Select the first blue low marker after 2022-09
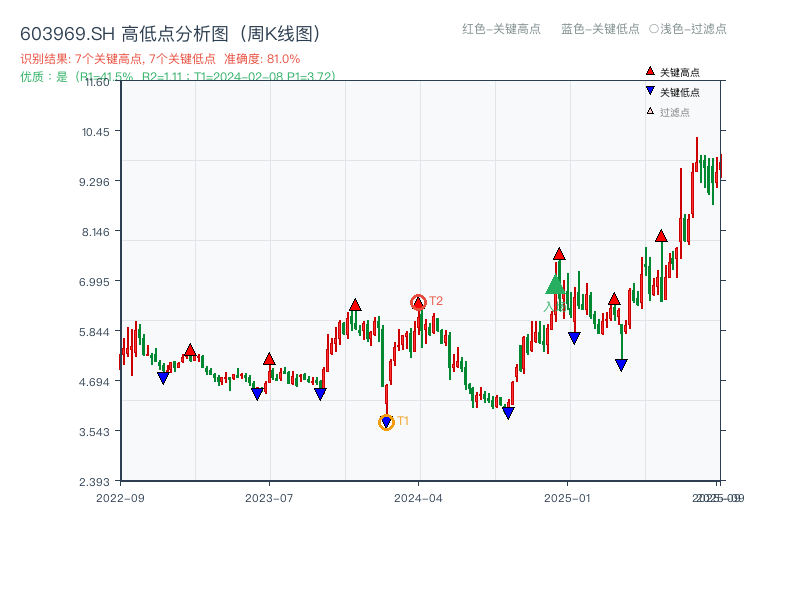This screenshot has width=800, height=600. click(x=163, y=378)
